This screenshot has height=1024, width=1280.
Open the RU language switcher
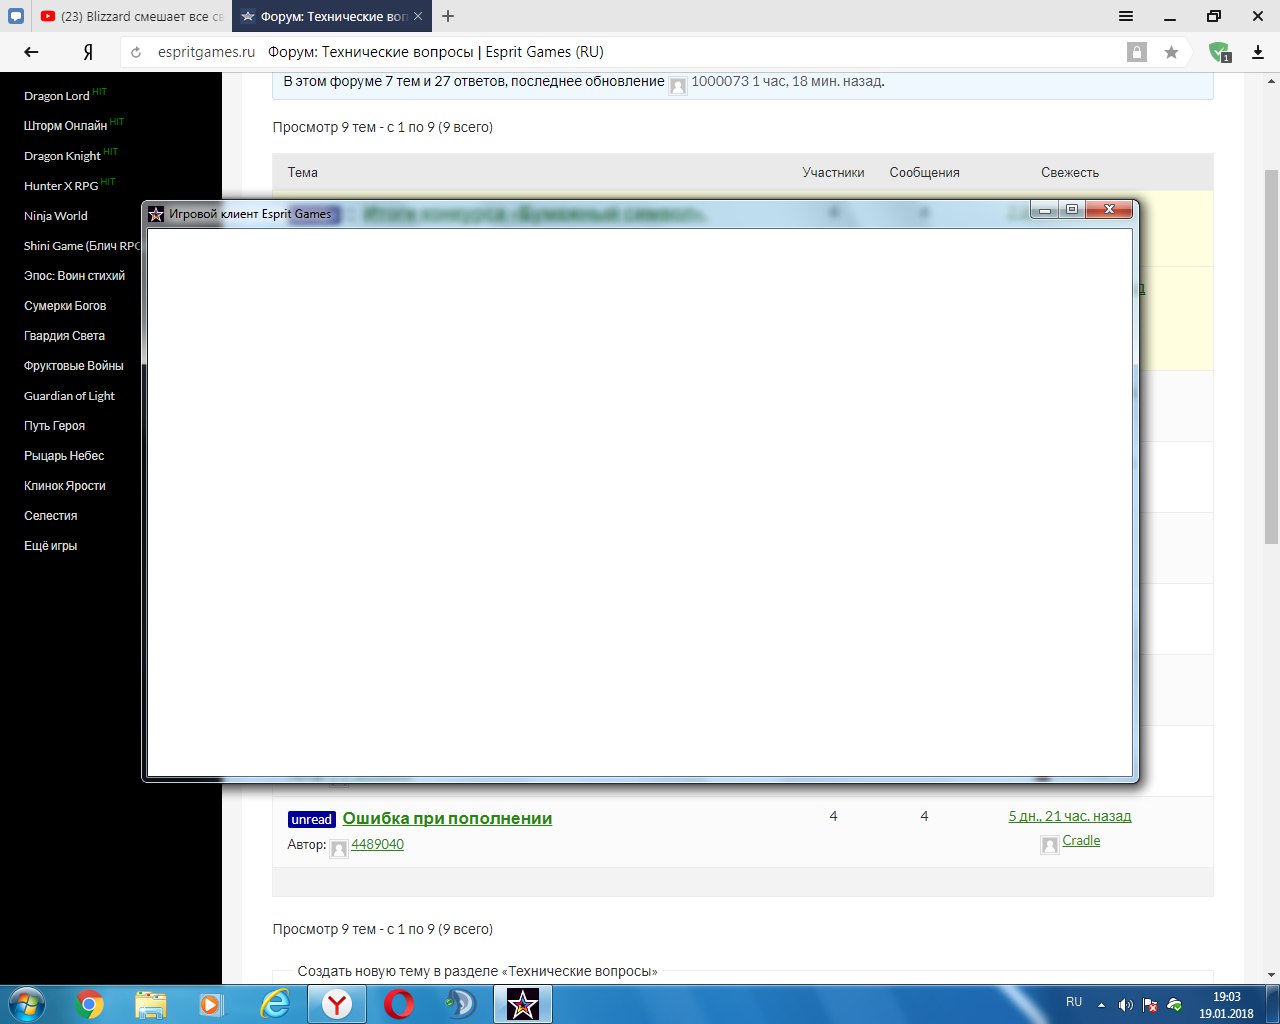click(x=1074, y=1002)
